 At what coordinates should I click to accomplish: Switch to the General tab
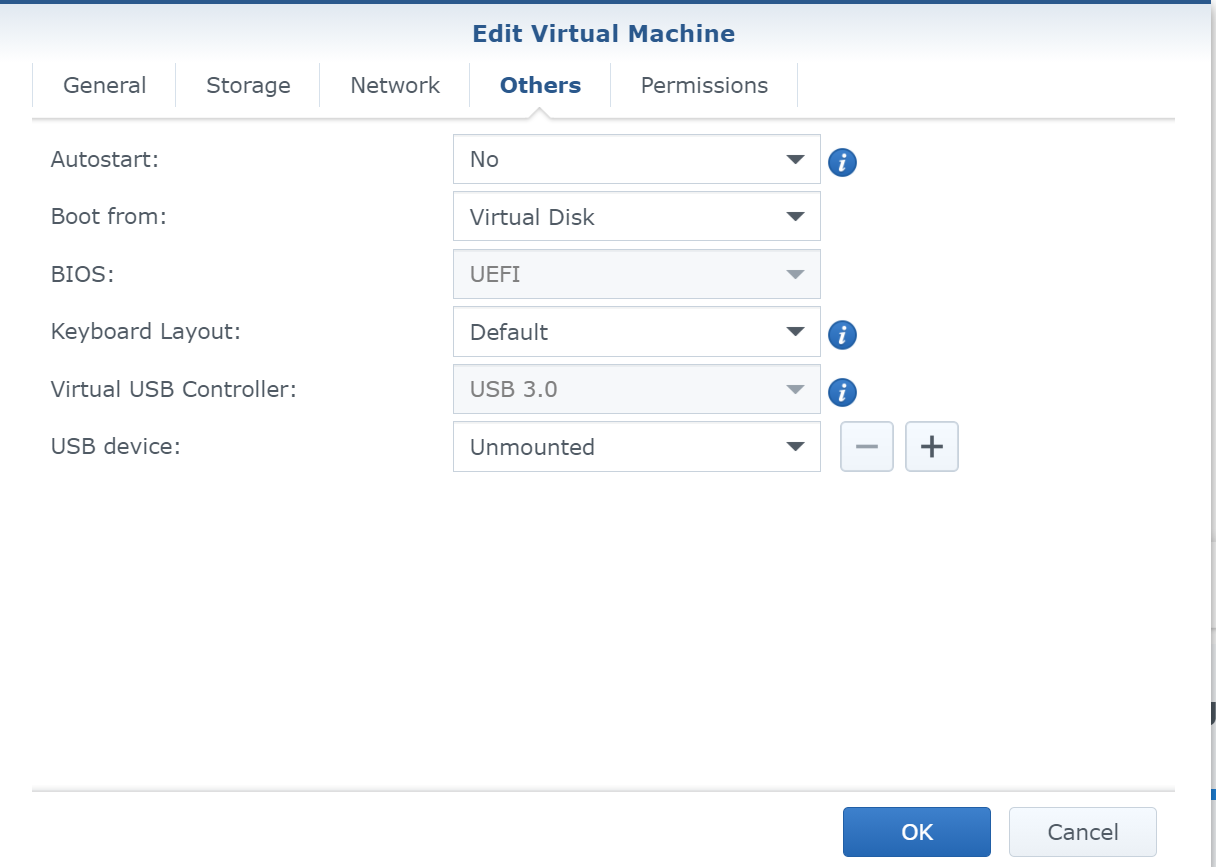pos(104,85)
